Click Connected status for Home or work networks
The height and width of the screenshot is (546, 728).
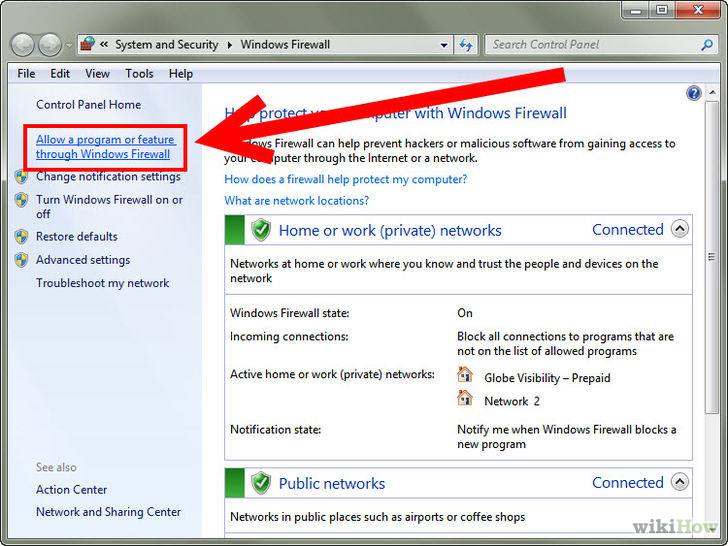click(x=628, y=229)
